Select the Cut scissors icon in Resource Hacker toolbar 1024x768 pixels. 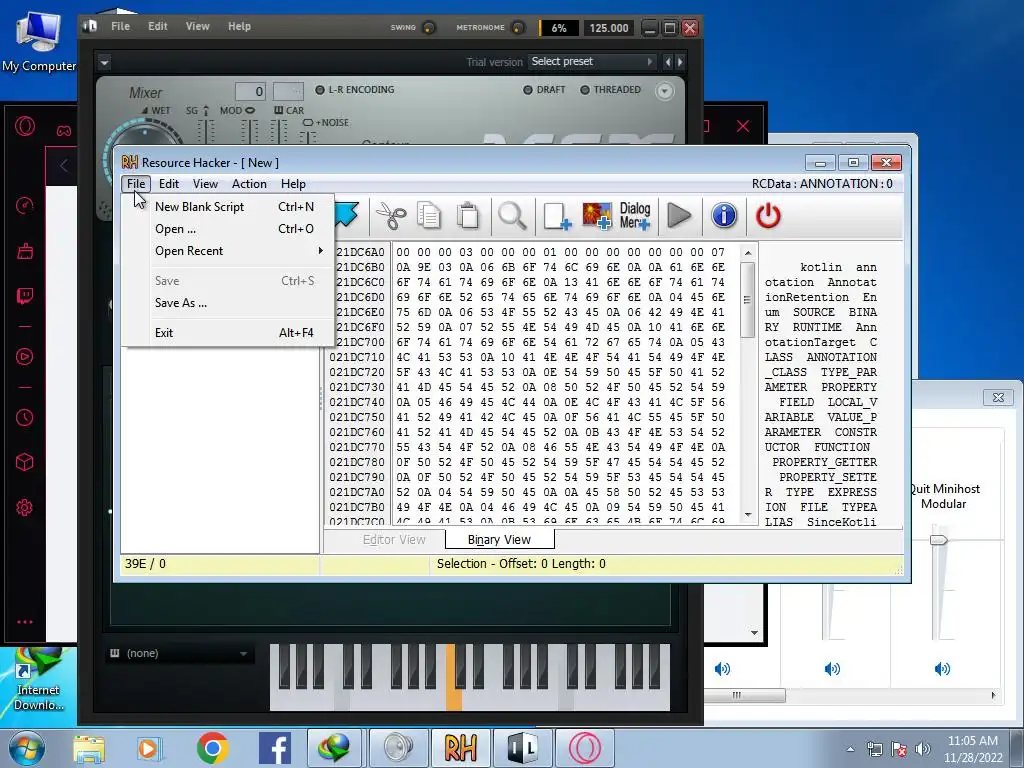(391, 216)
